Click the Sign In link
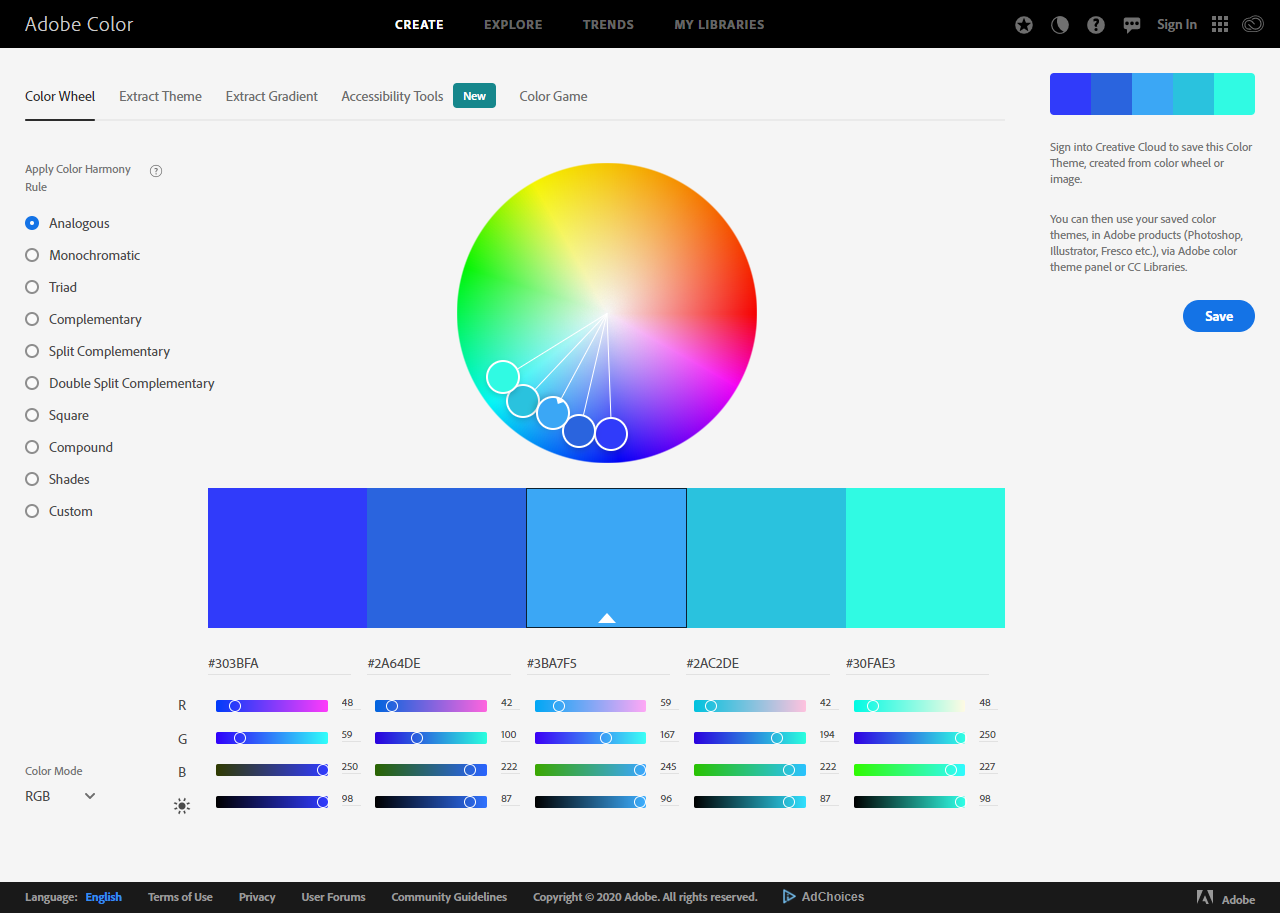 [1176, 25]
